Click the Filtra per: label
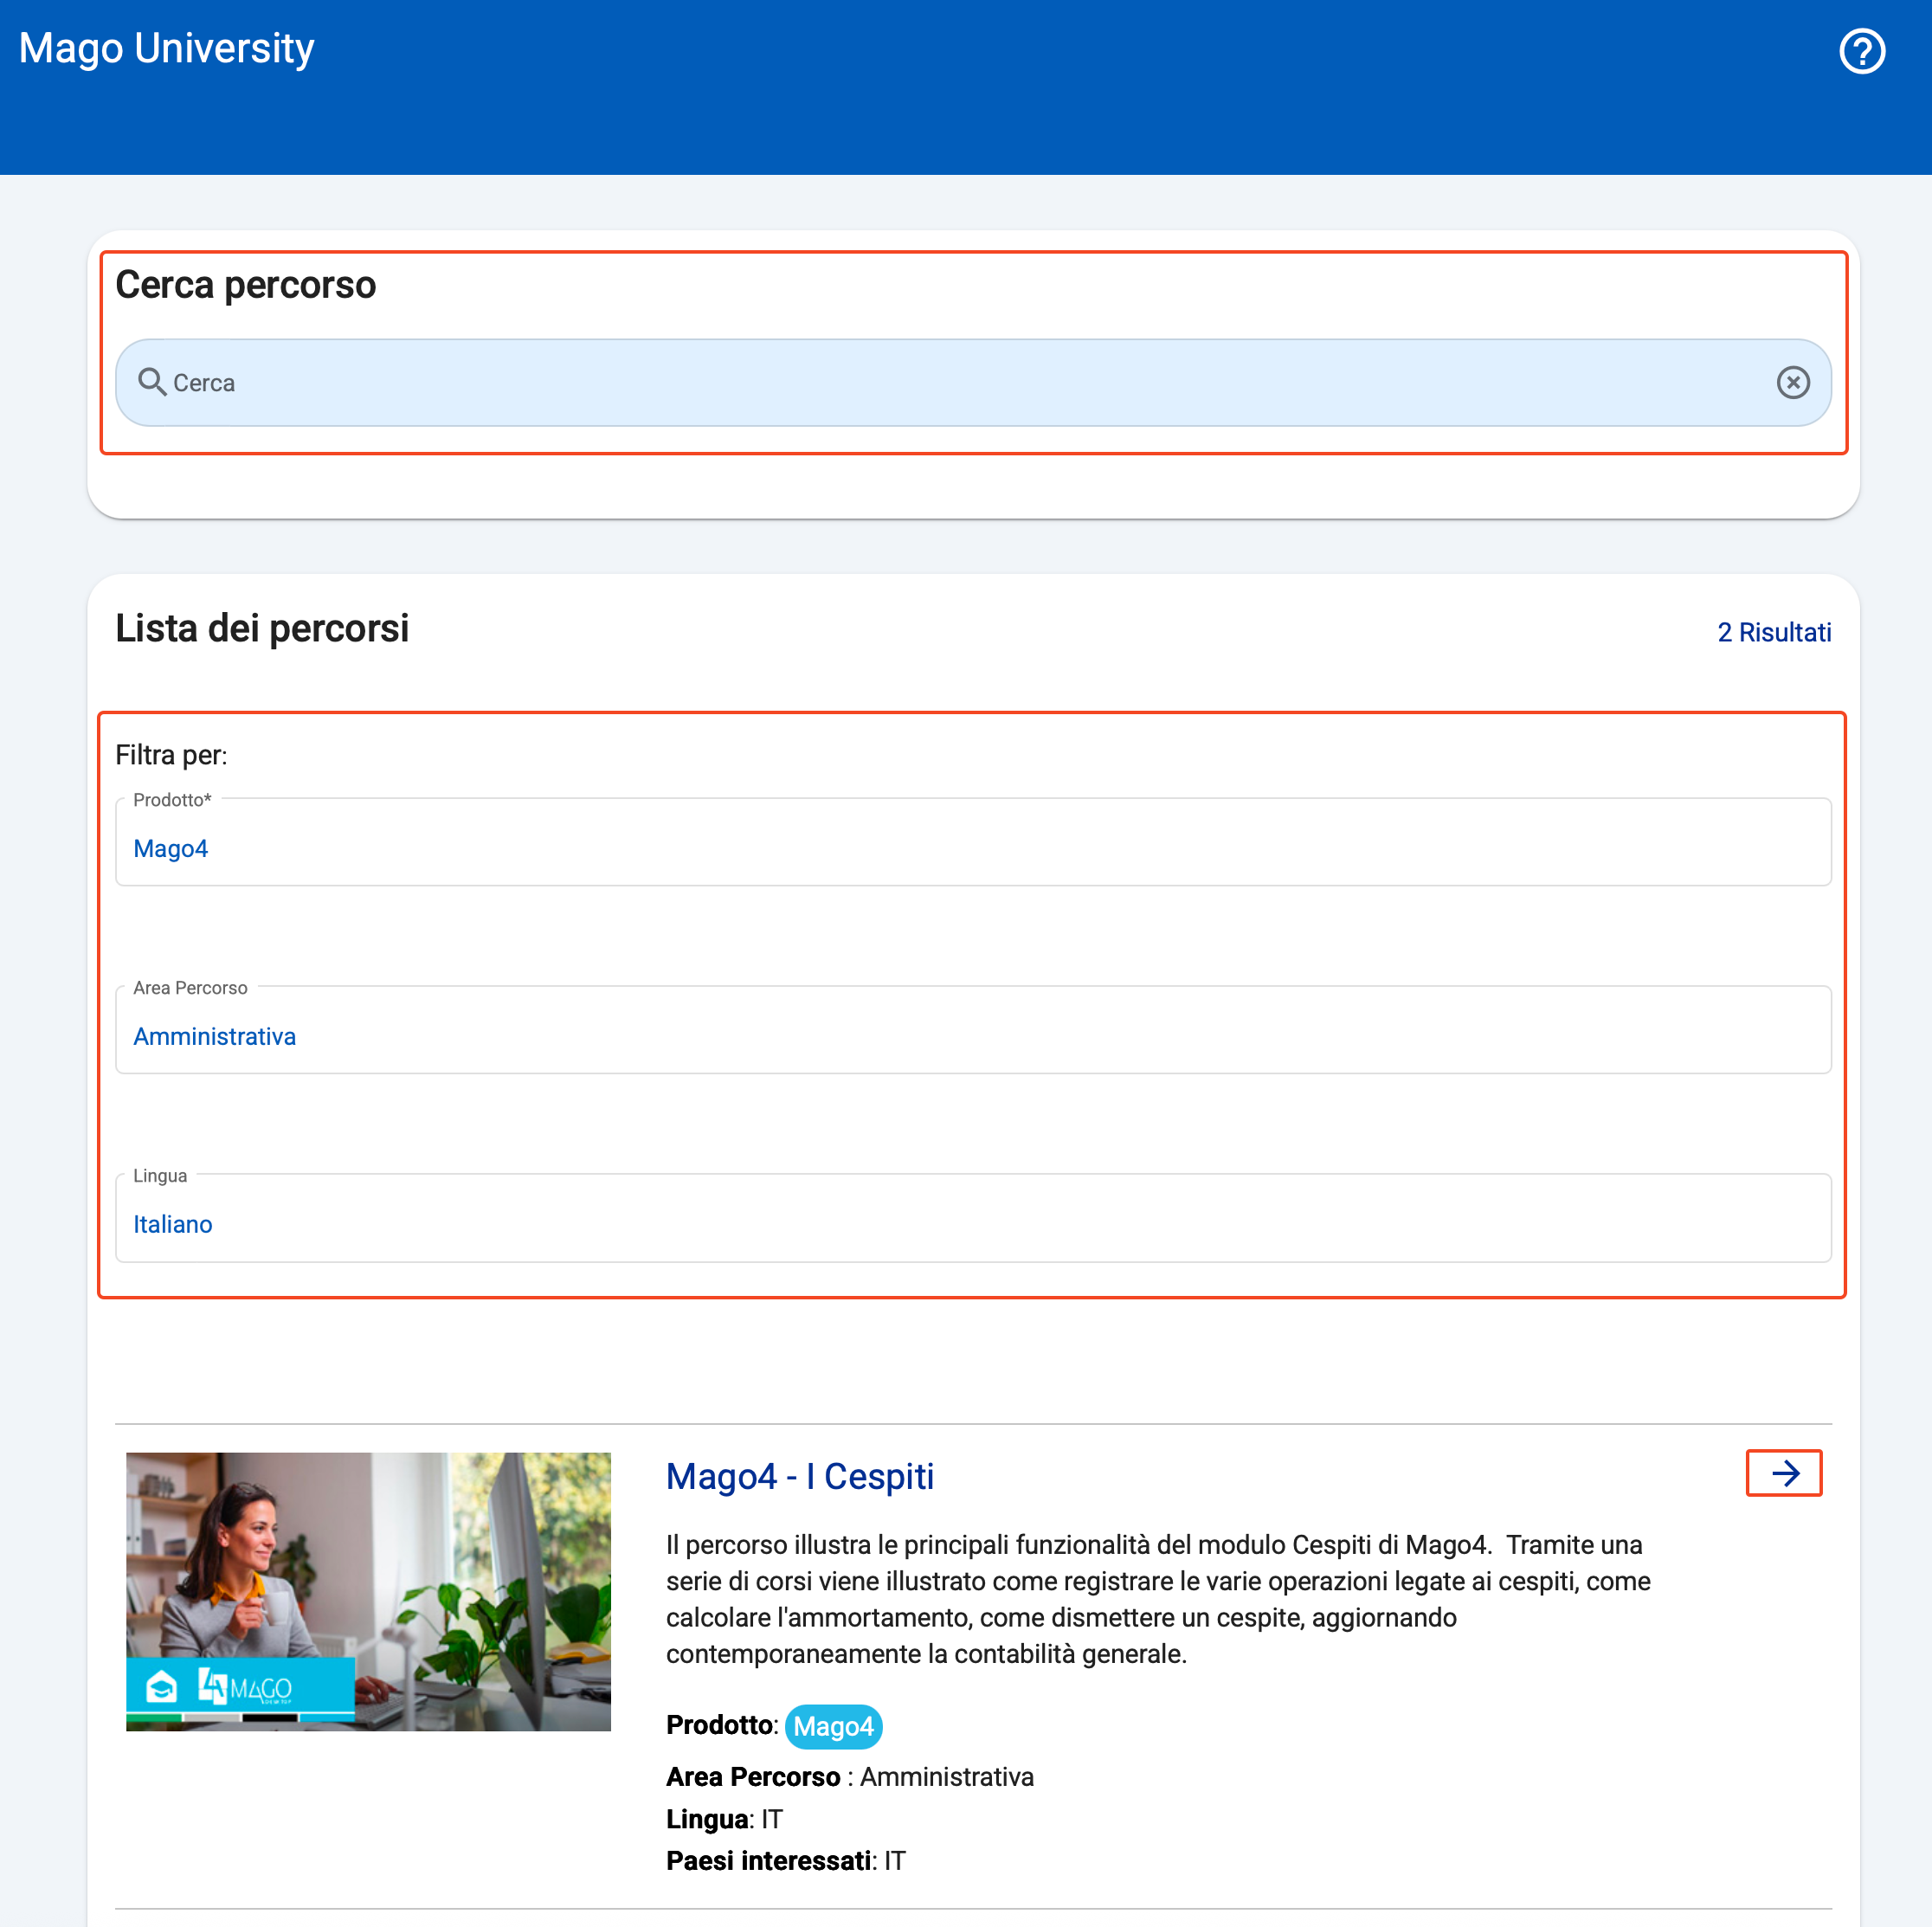Image resolution: width=1932 pixels, height=1927 pixels. coord(171,755)
